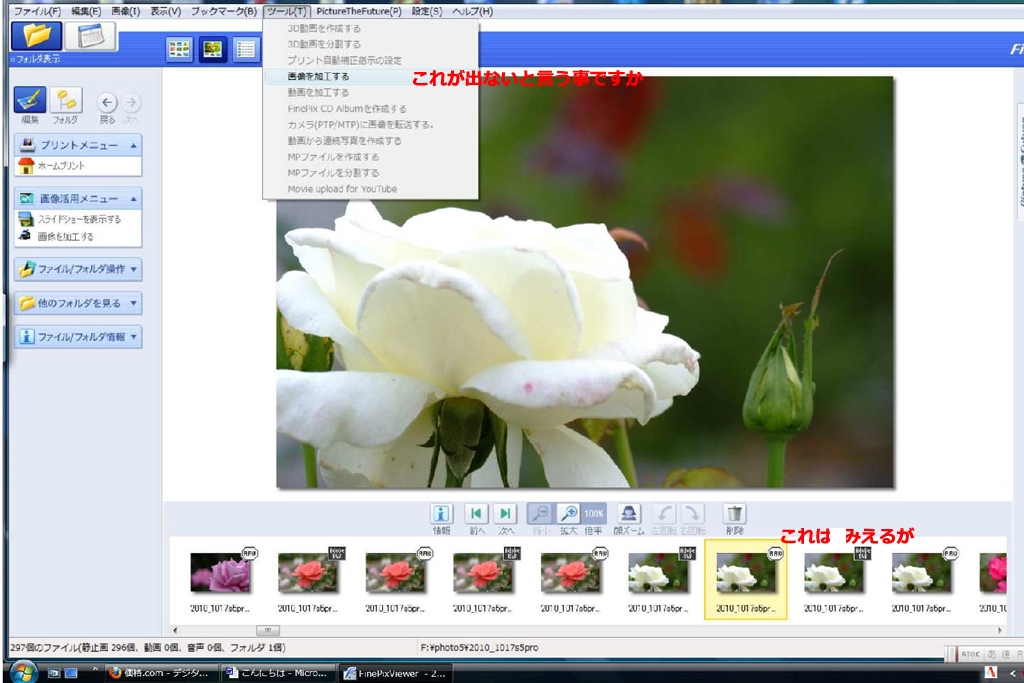
Task: Select the thumbnail grid view icon
Action: (180, 49)
